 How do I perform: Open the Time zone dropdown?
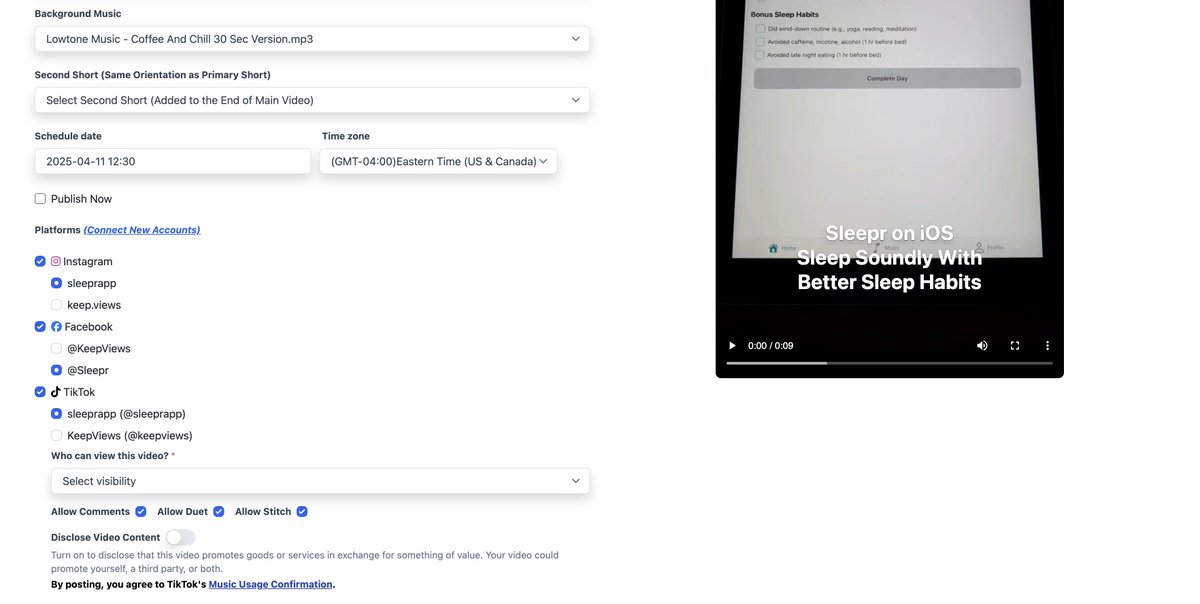(x=438, y=161)
